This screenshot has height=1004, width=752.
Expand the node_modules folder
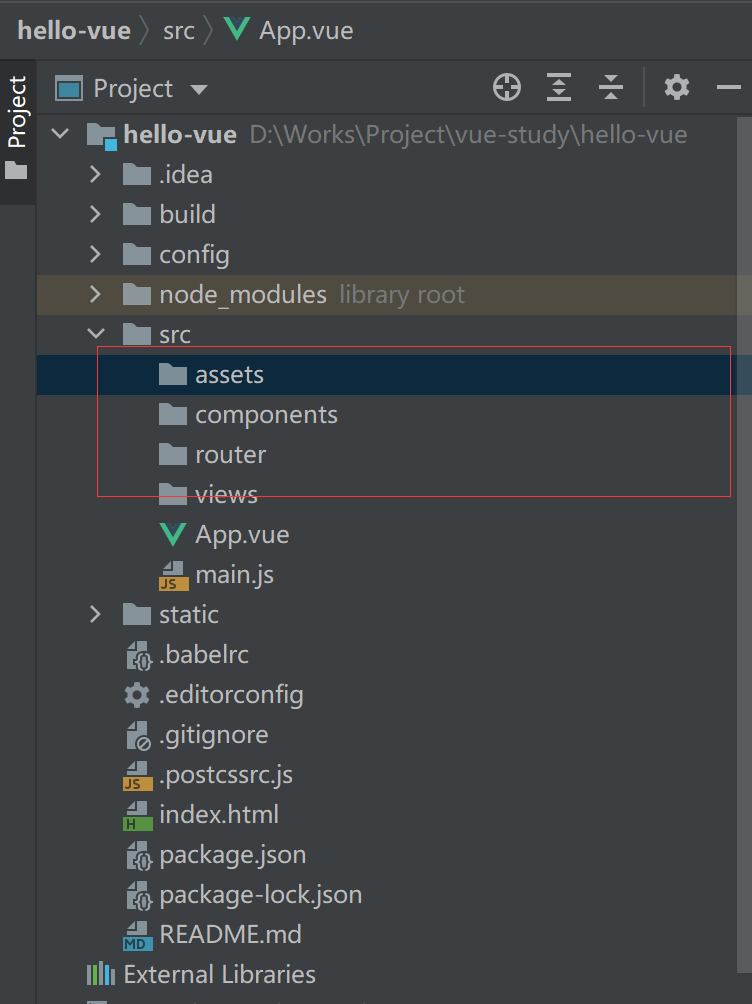pyautogui.click(x=96, y=295)
